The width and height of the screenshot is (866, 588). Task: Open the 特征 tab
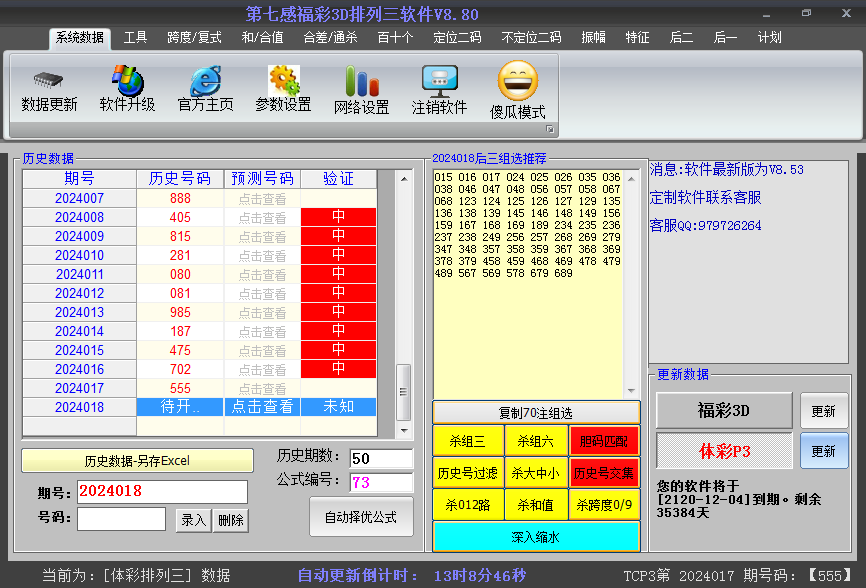click(637, 38)
